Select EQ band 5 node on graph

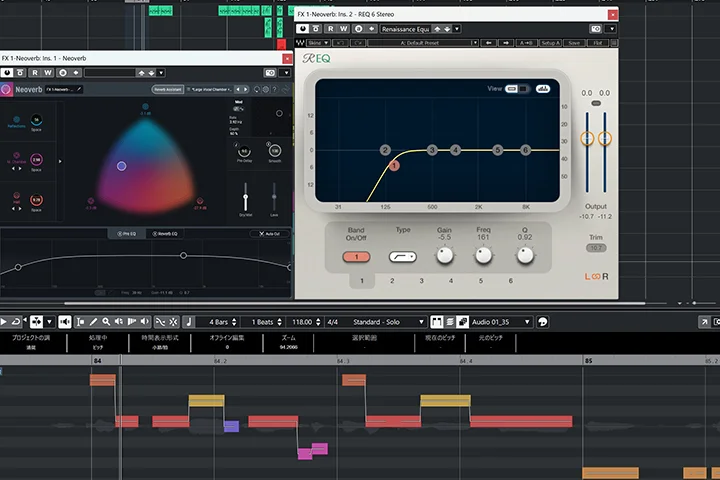pos(497,150)
